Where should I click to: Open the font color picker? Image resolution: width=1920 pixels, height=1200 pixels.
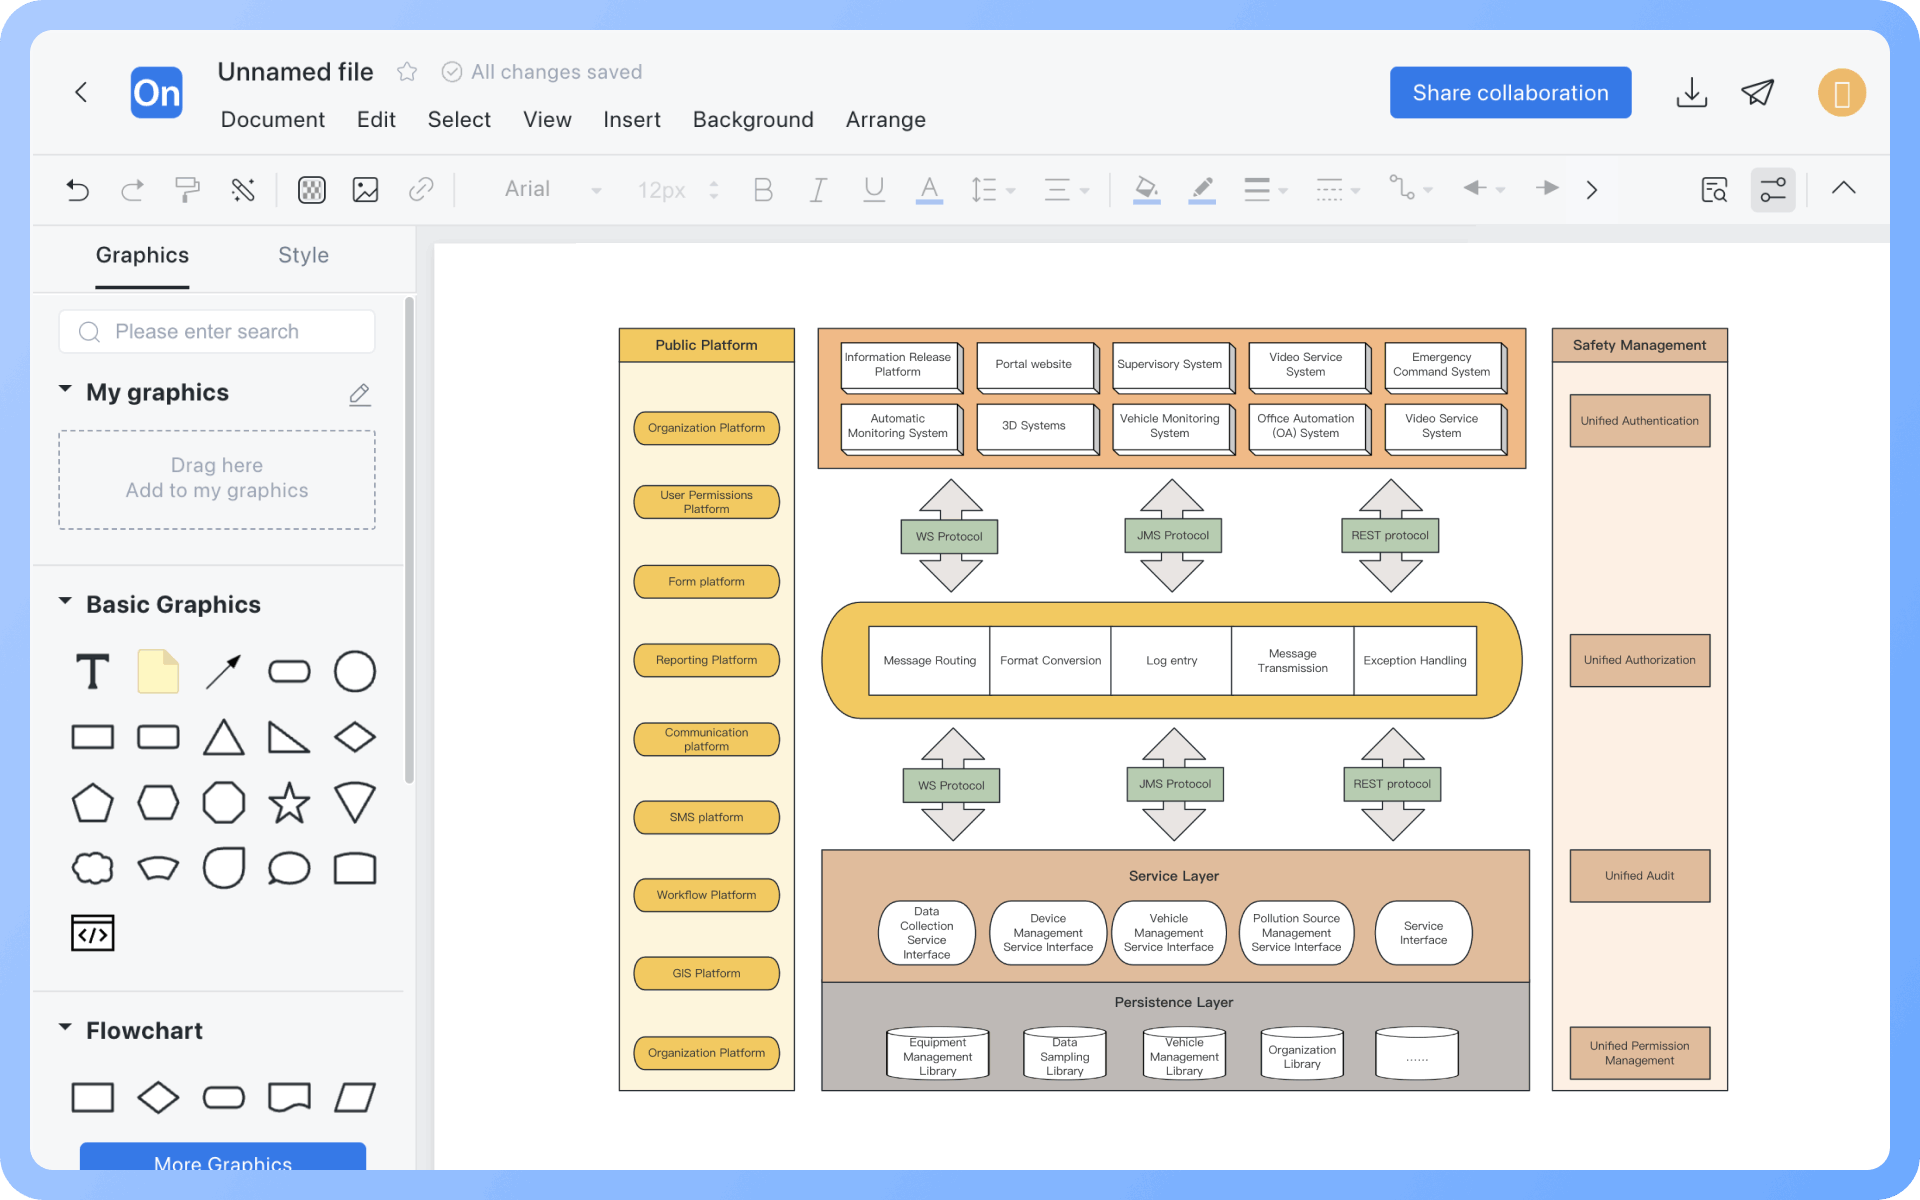pyautogui.click(x=929, y=189)
